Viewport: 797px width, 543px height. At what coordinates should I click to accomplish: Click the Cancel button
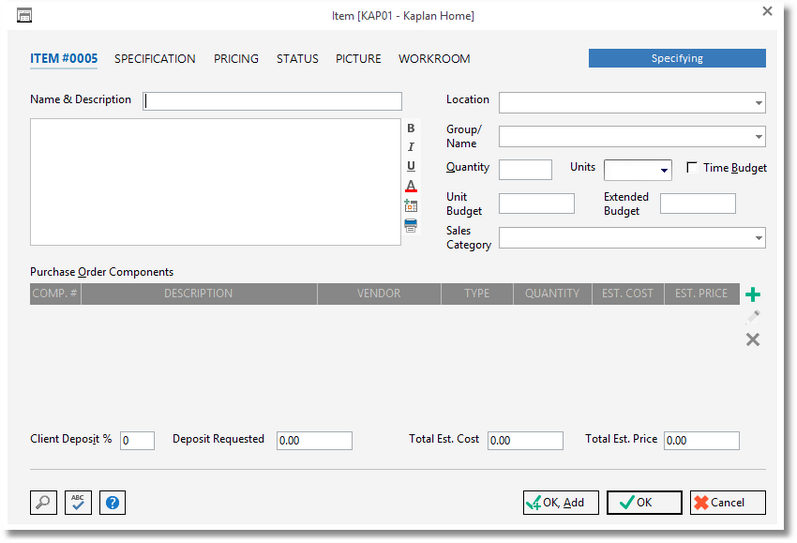[x=727, y=502]
